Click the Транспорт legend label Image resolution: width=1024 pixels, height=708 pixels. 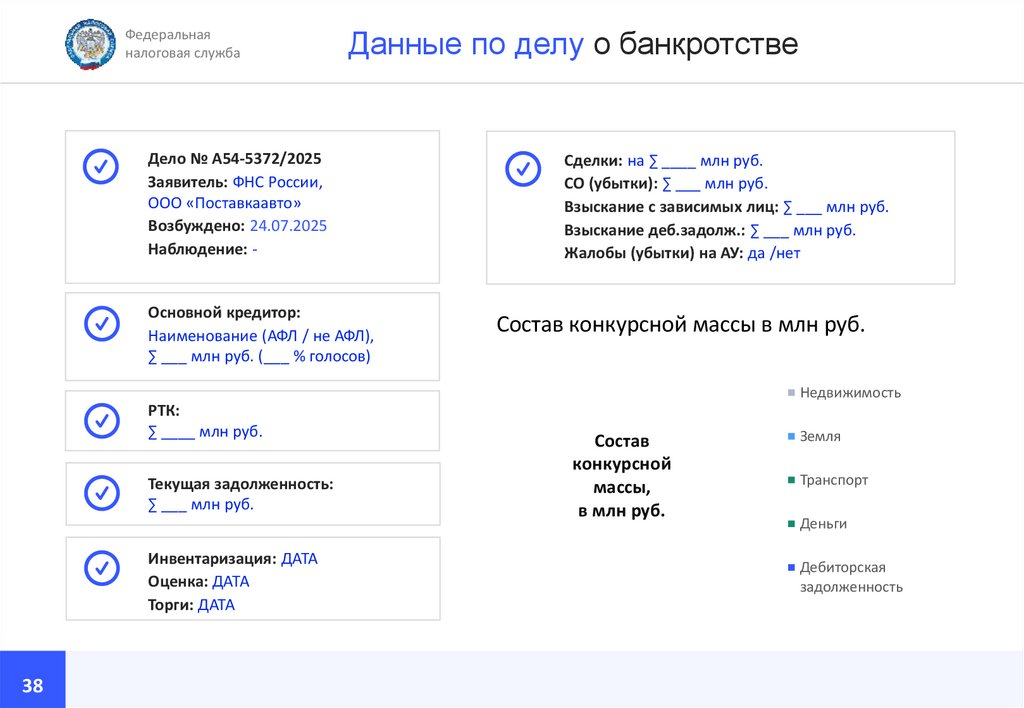tap(834, 480)
